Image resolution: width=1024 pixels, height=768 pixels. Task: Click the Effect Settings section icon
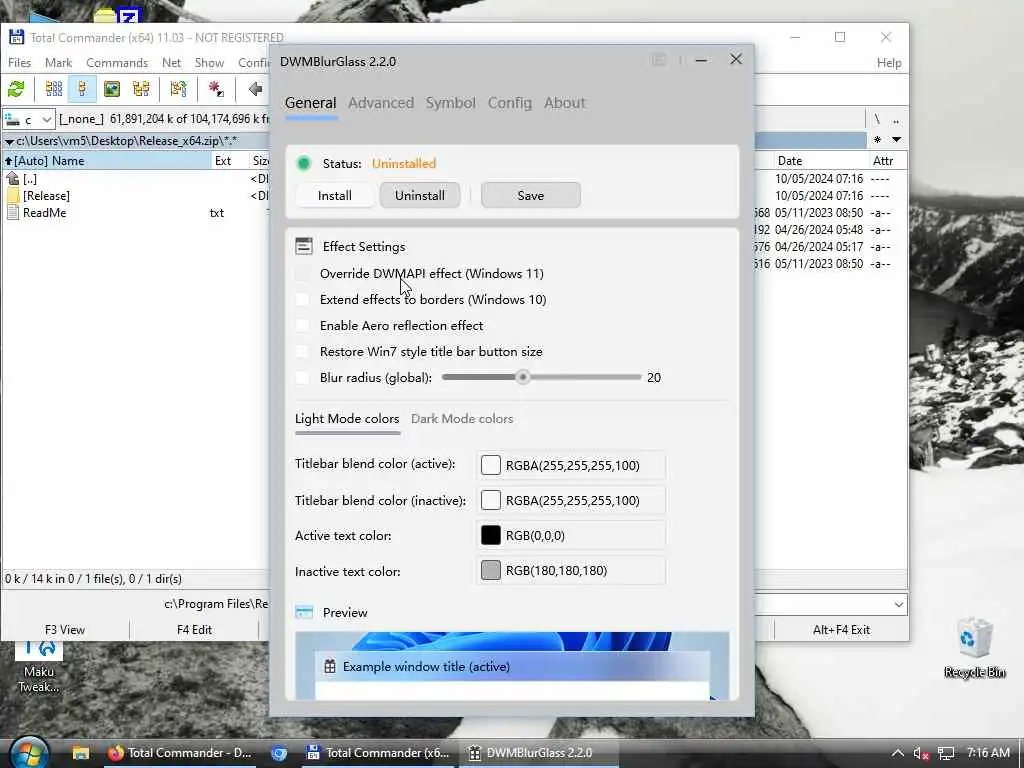coord(304,246)
